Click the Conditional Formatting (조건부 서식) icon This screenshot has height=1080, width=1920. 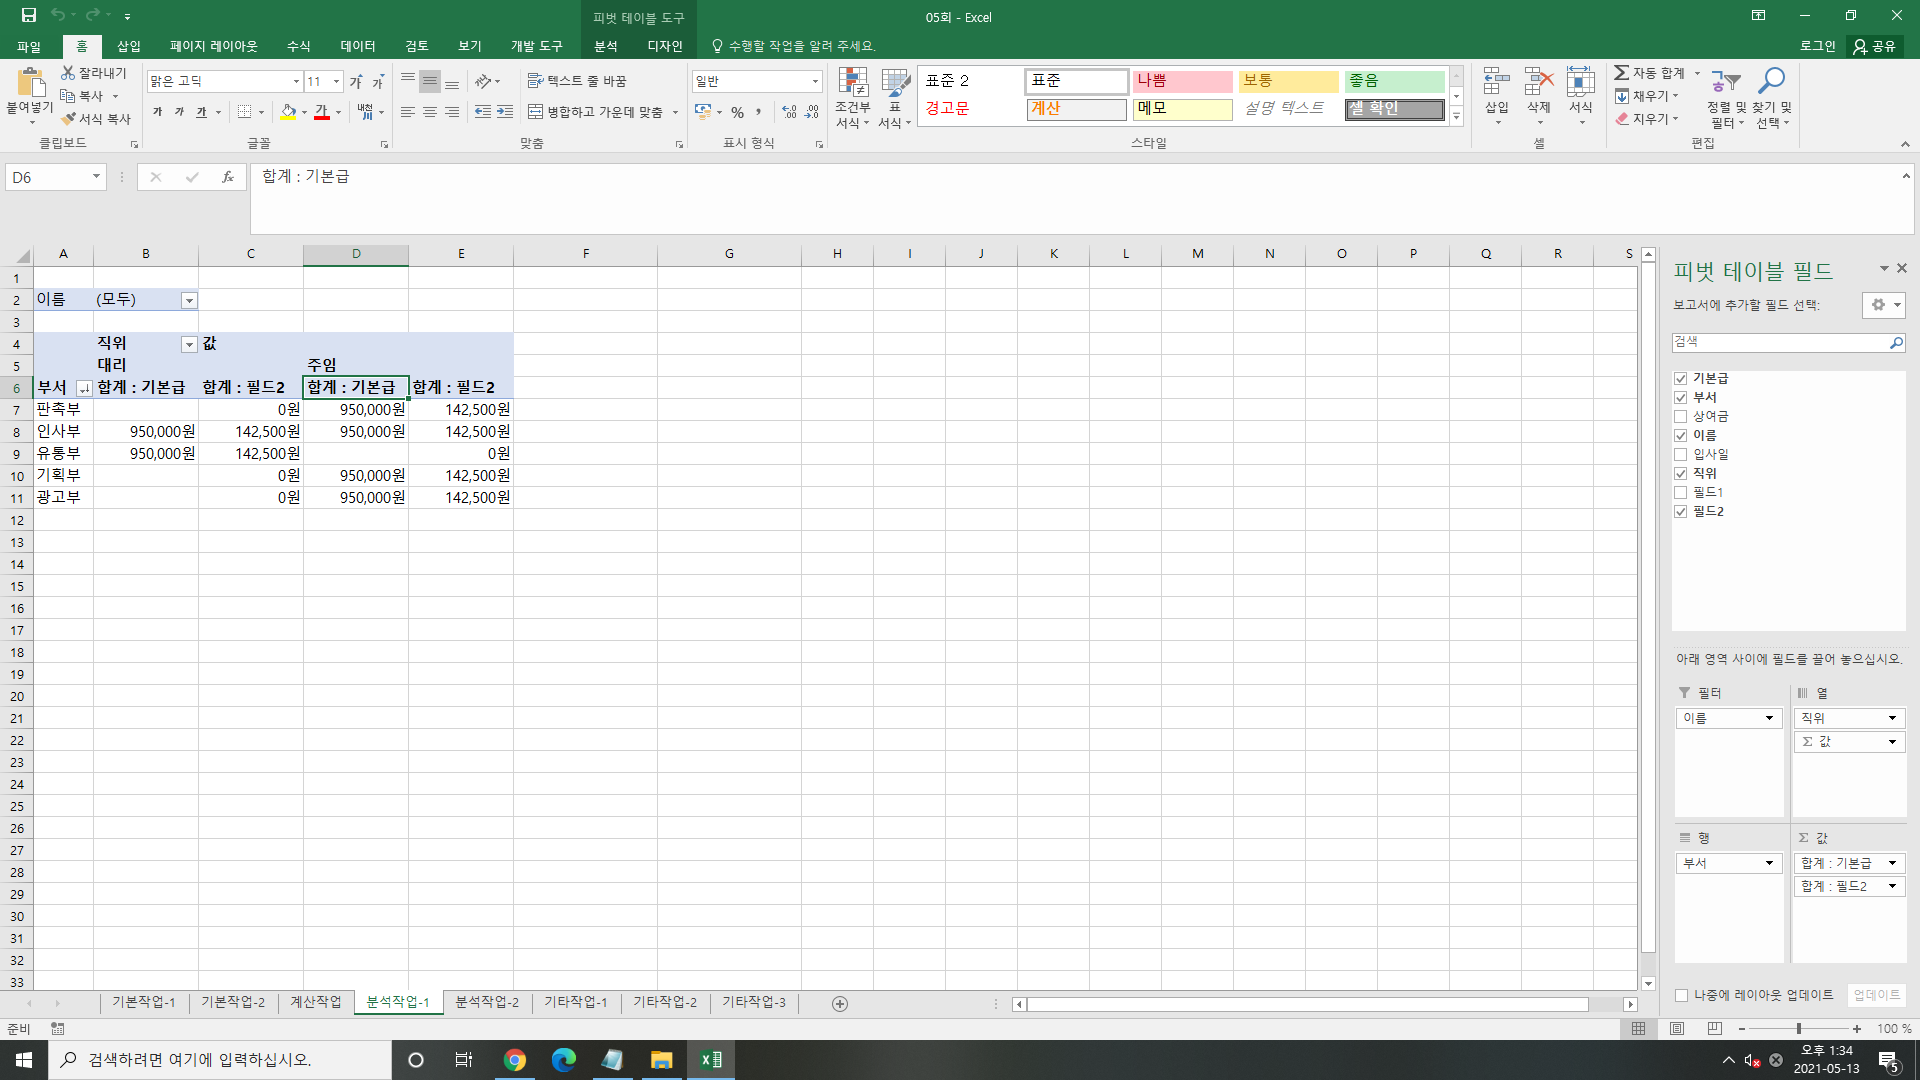[x=852, y=84]
